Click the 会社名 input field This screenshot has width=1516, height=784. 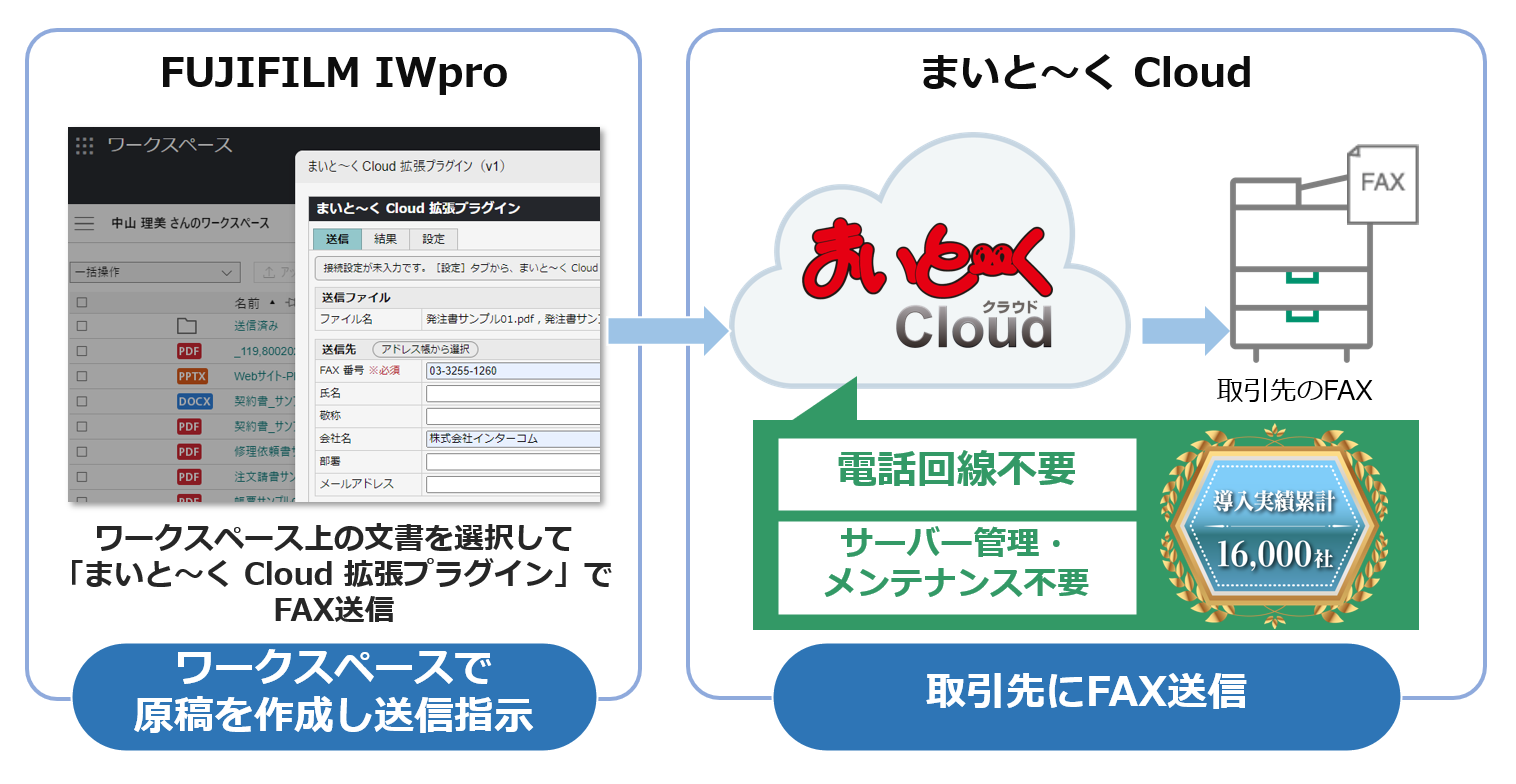[x=512, y=439]
